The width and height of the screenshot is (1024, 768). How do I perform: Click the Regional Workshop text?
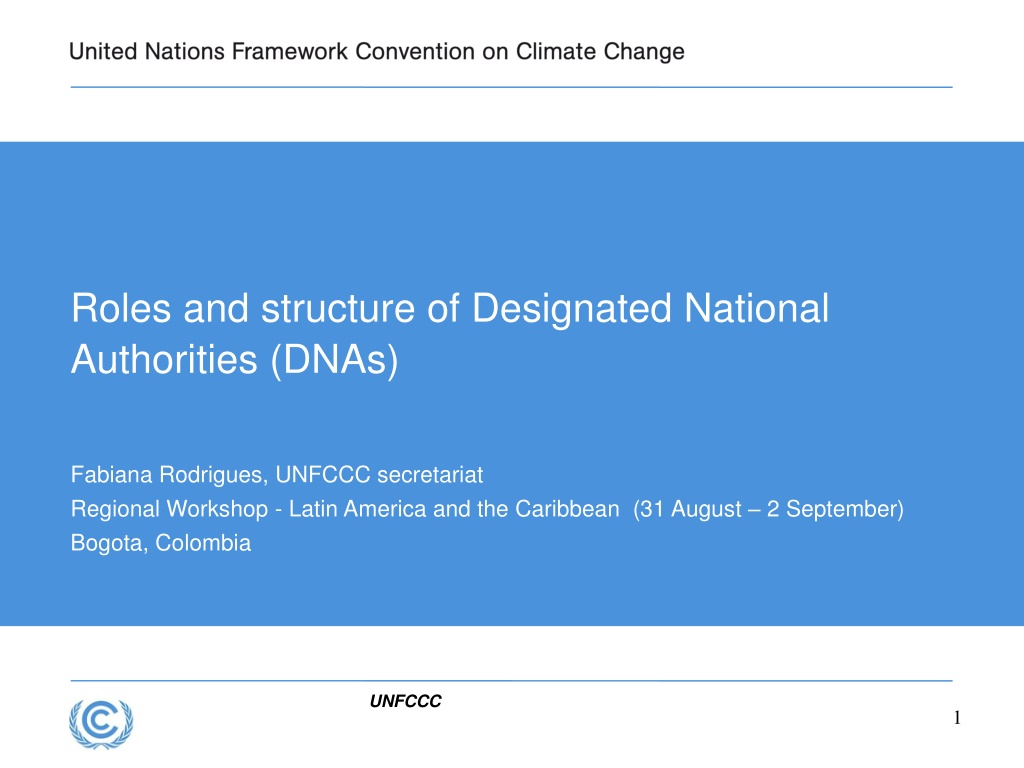click(x=169, y=509)
